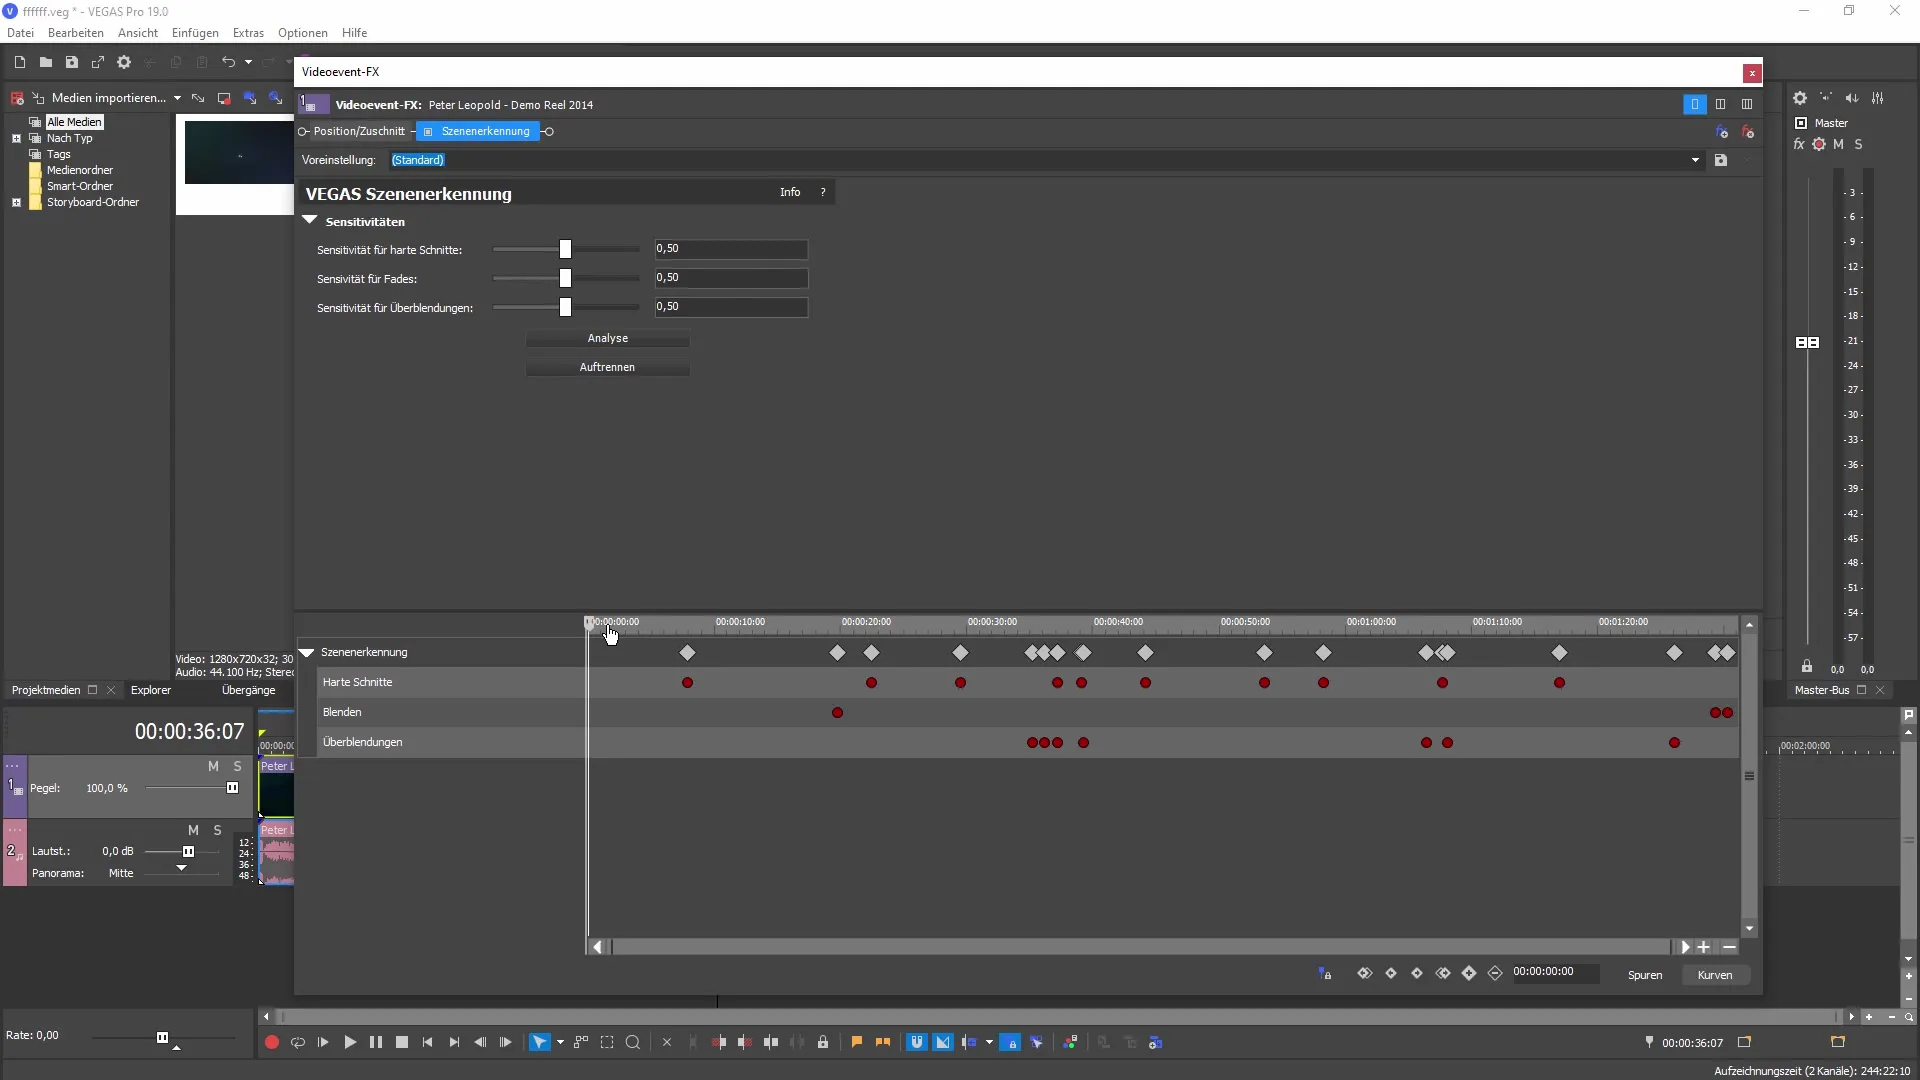Delete keyframe with the minus diamond

pyautogui.click(x=1495, y=973)
